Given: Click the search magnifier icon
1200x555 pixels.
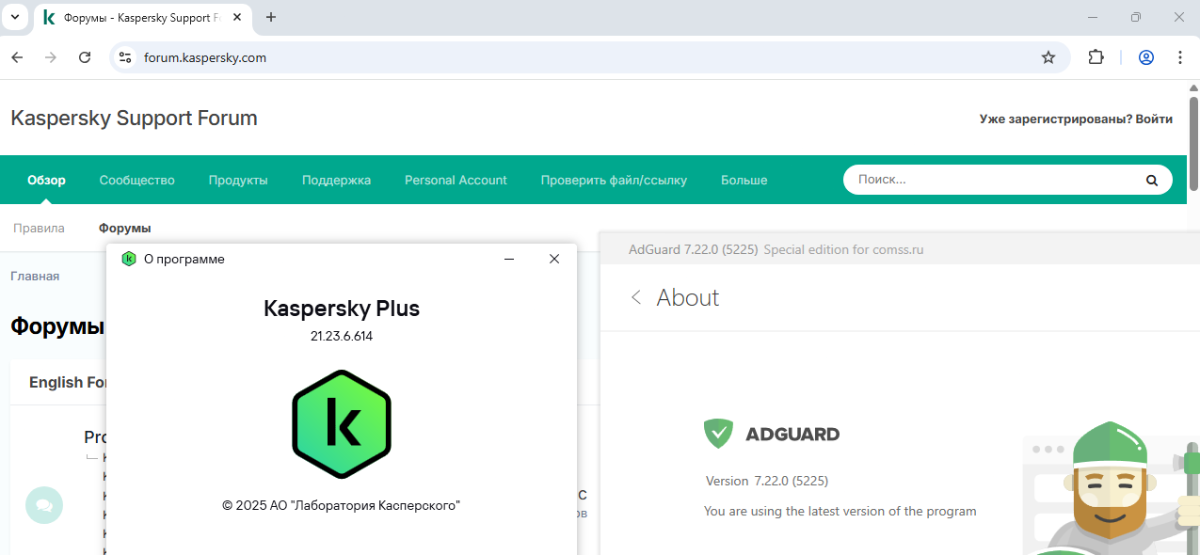Looking at the screenshot, I should 1151,180.
